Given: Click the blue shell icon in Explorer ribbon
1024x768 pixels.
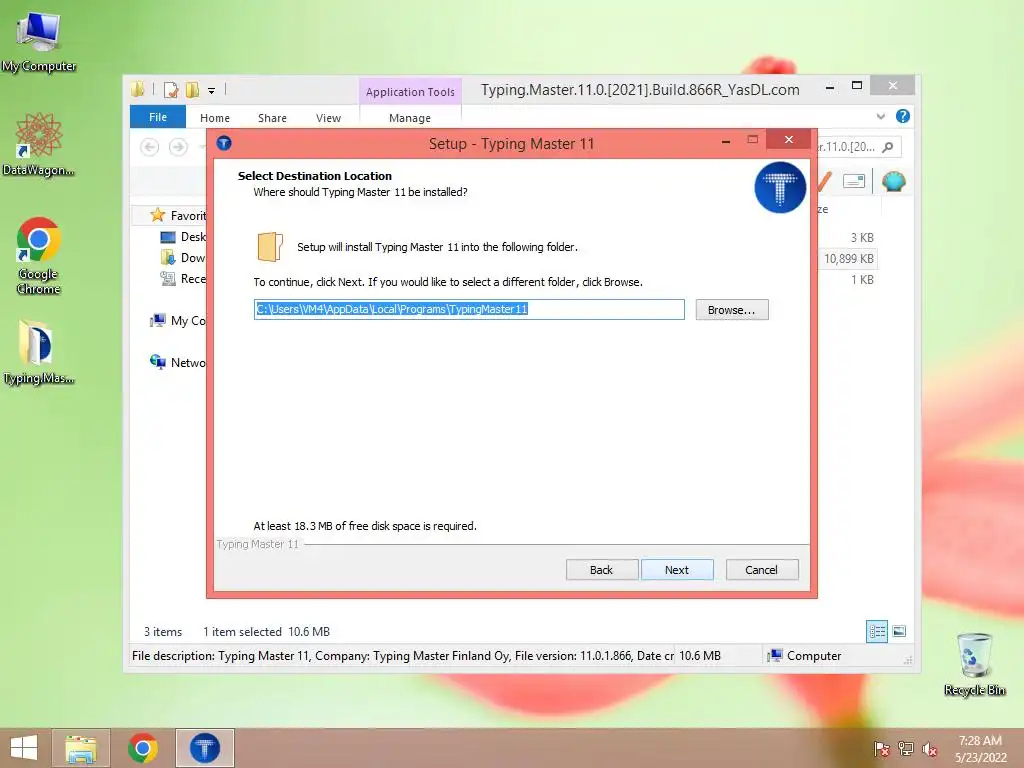Looking at the screenshot, I should (x=893, y=181).
